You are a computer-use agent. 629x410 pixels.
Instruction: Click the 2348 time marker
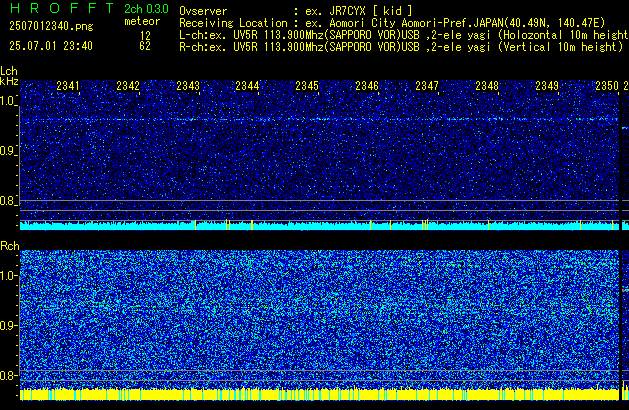coord(487,86)
